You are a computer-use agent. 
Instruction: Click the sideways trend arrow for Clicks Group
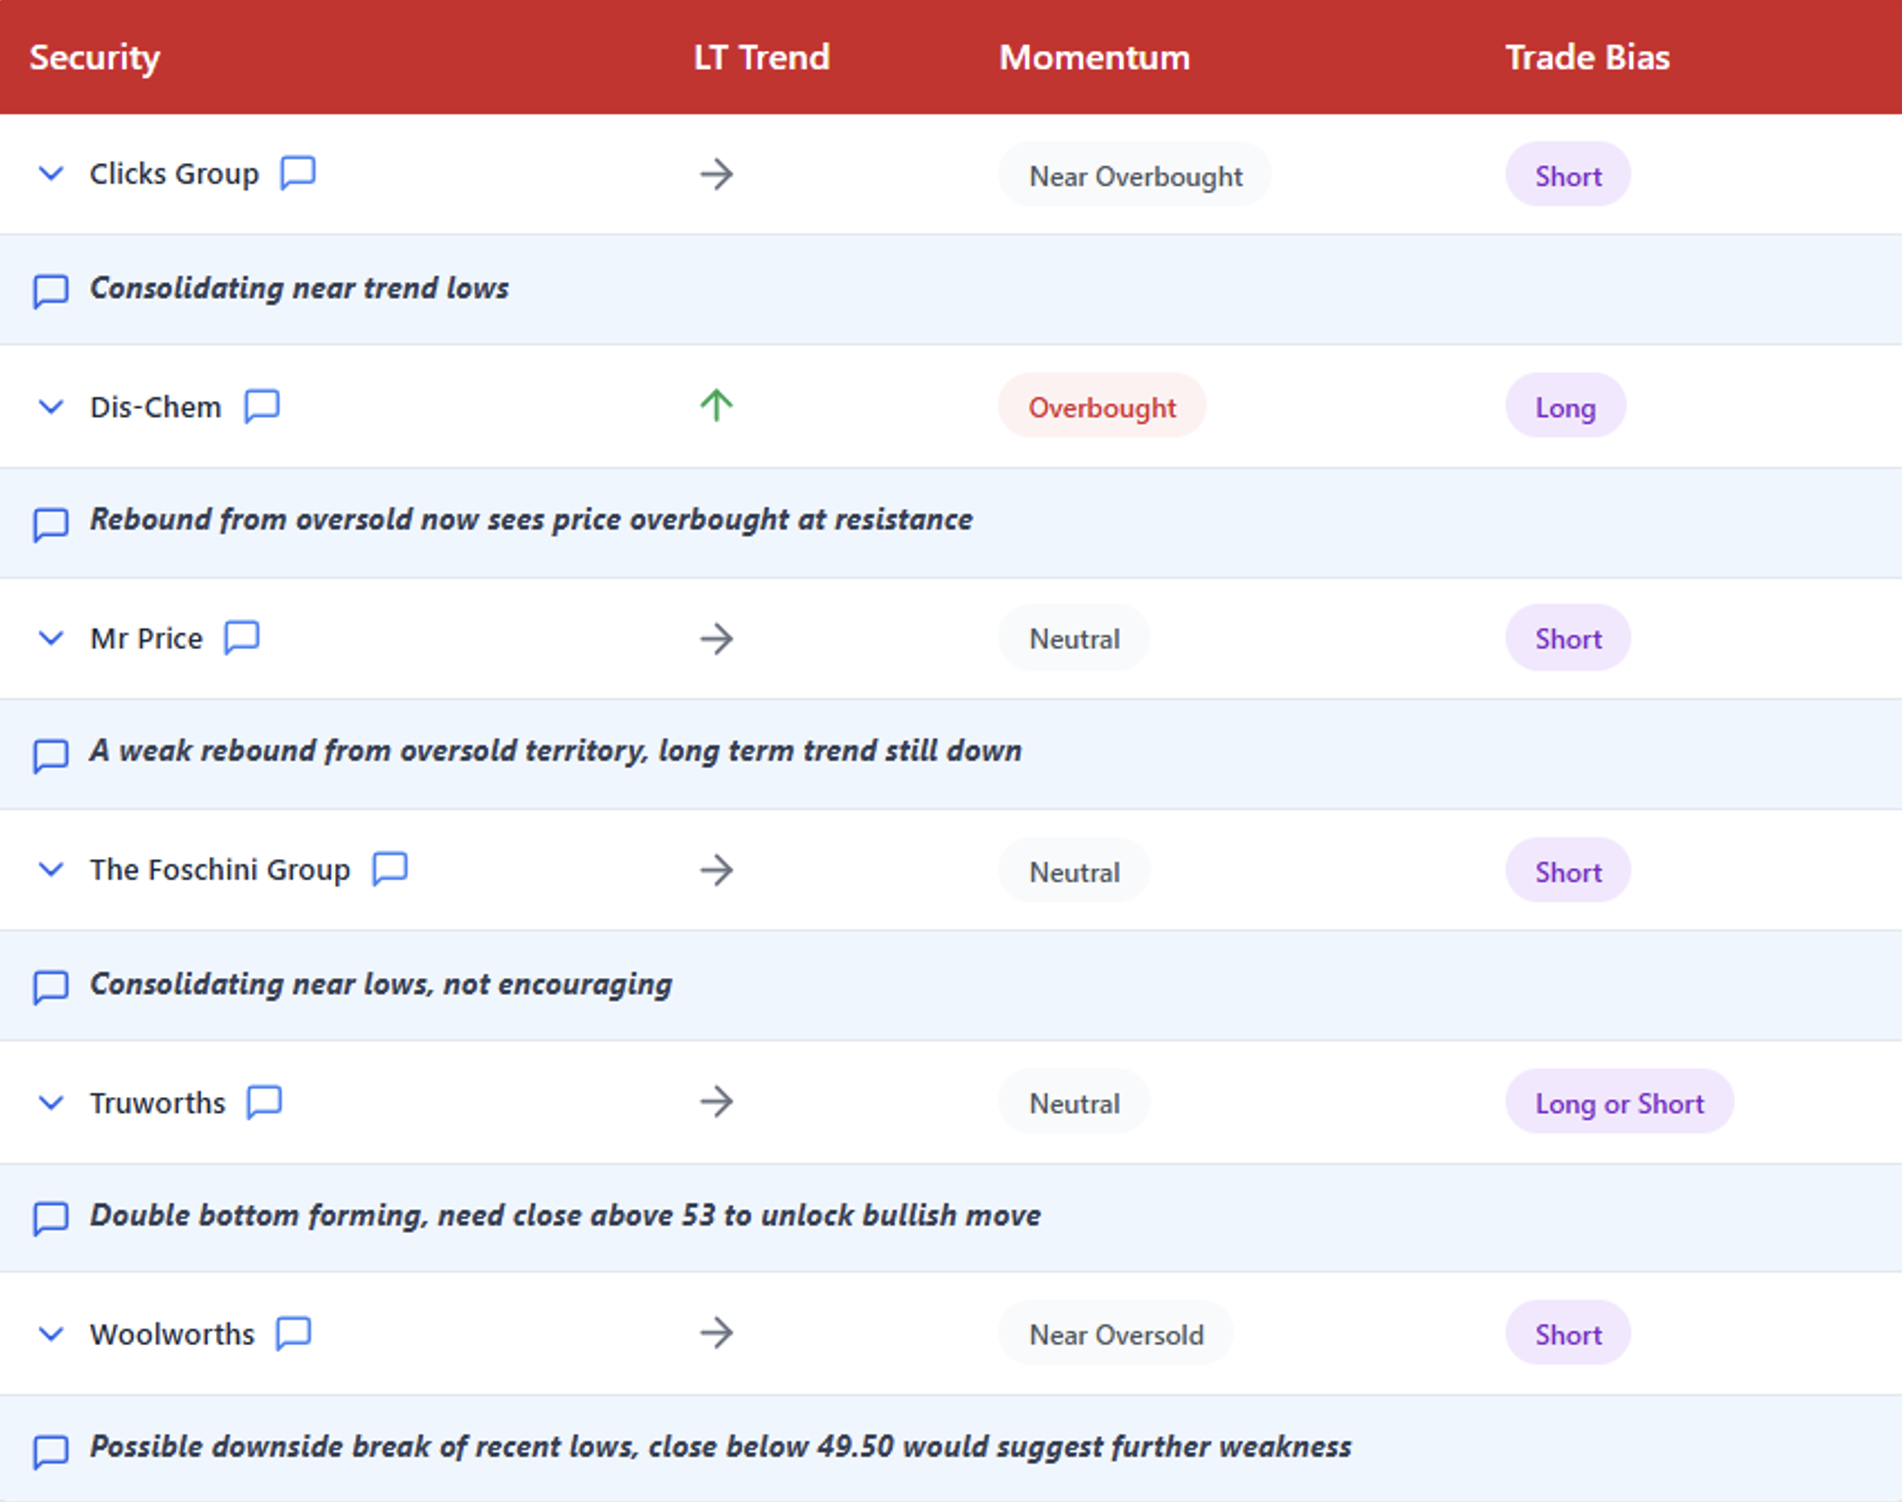(716, 175)
